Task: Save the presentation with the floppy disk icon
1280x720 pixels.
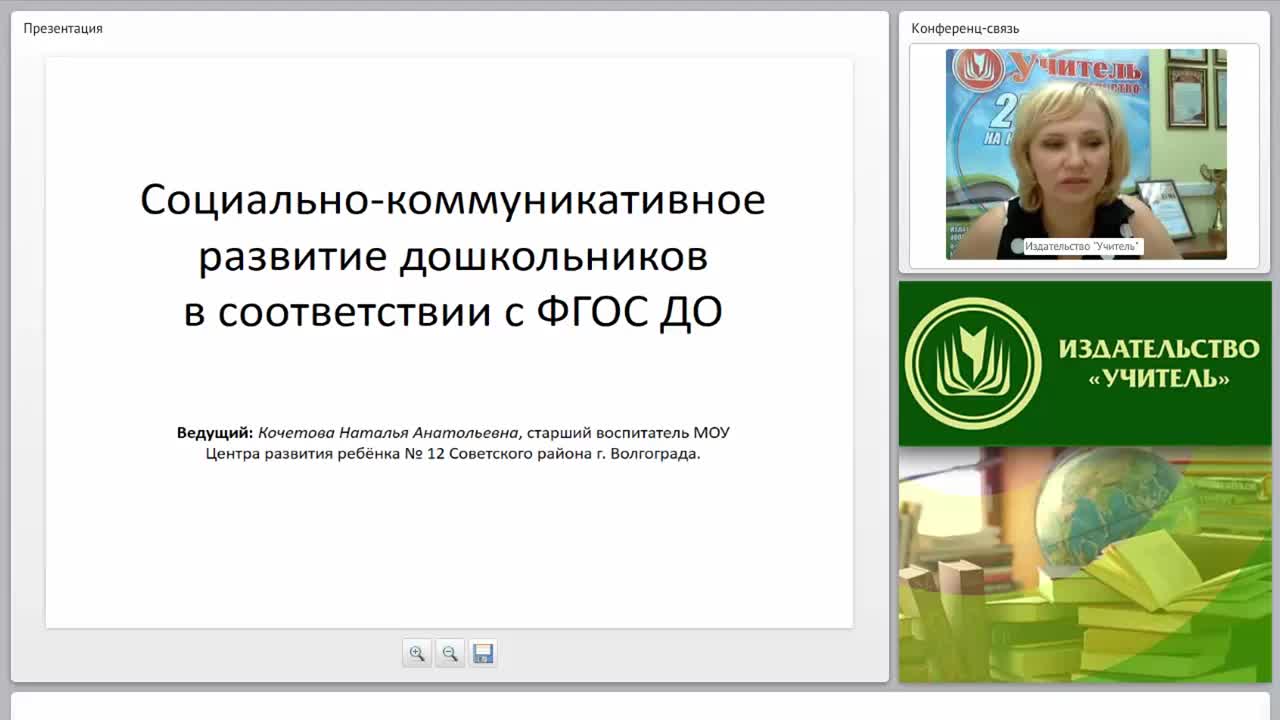Action: (483, 653)
